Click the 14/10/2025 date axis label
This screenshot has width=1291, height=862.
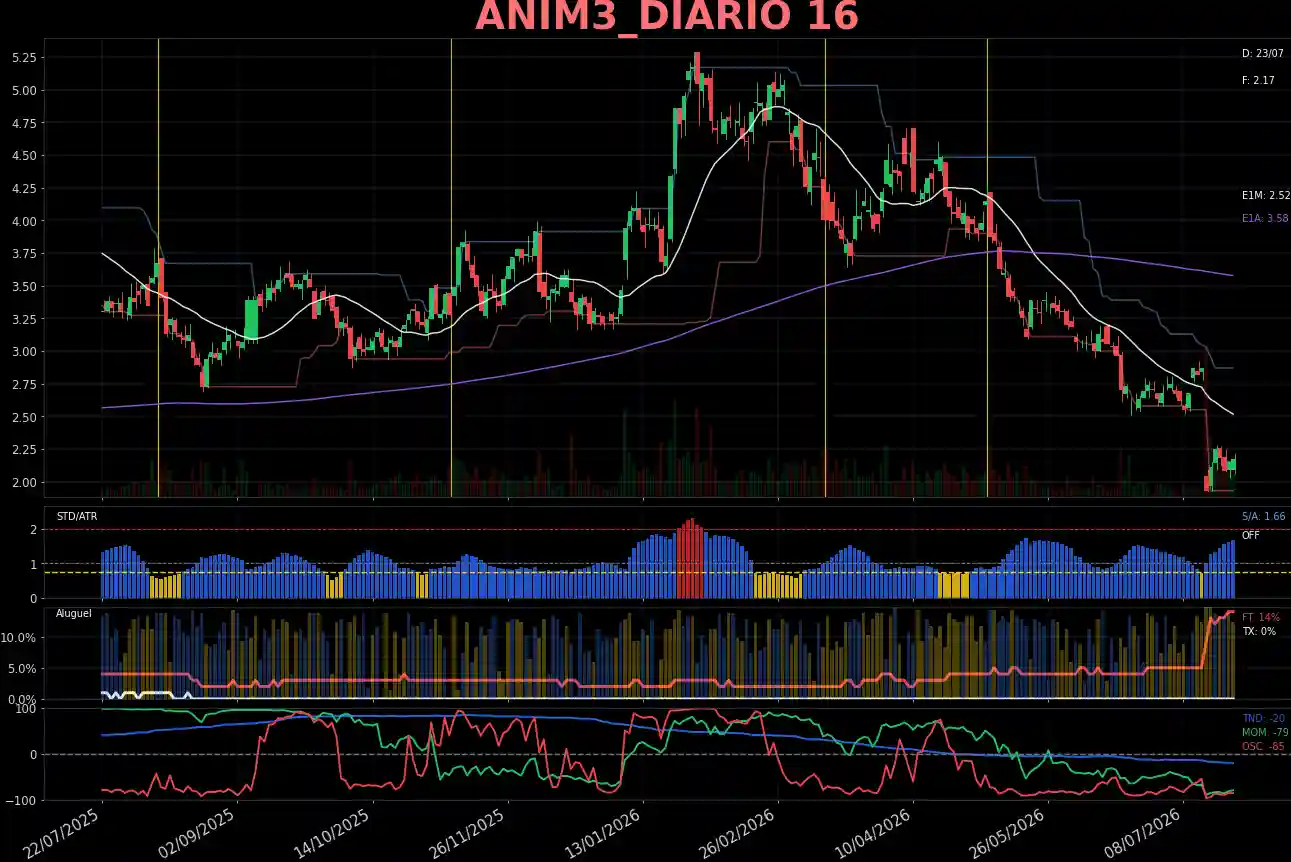[332, 833]
